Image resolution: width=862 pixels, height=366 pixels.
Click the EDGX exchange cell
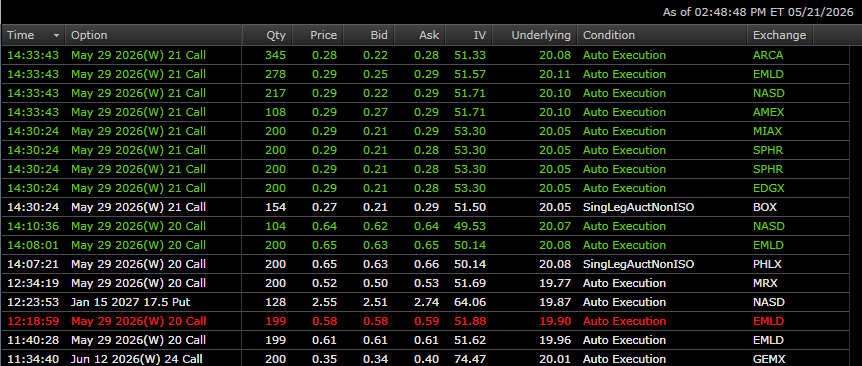769,188
